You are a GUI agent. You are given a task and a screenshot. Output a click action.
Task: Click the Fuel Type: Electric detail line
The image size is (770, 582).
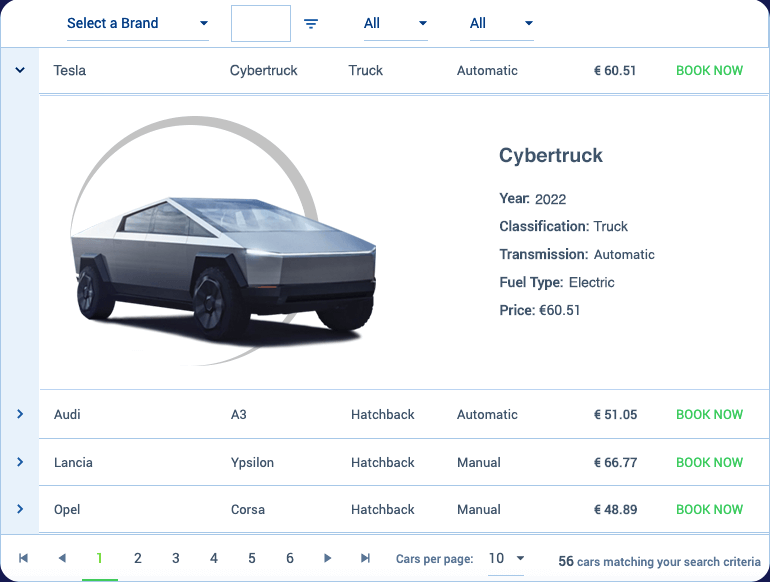tap(557, 282)
